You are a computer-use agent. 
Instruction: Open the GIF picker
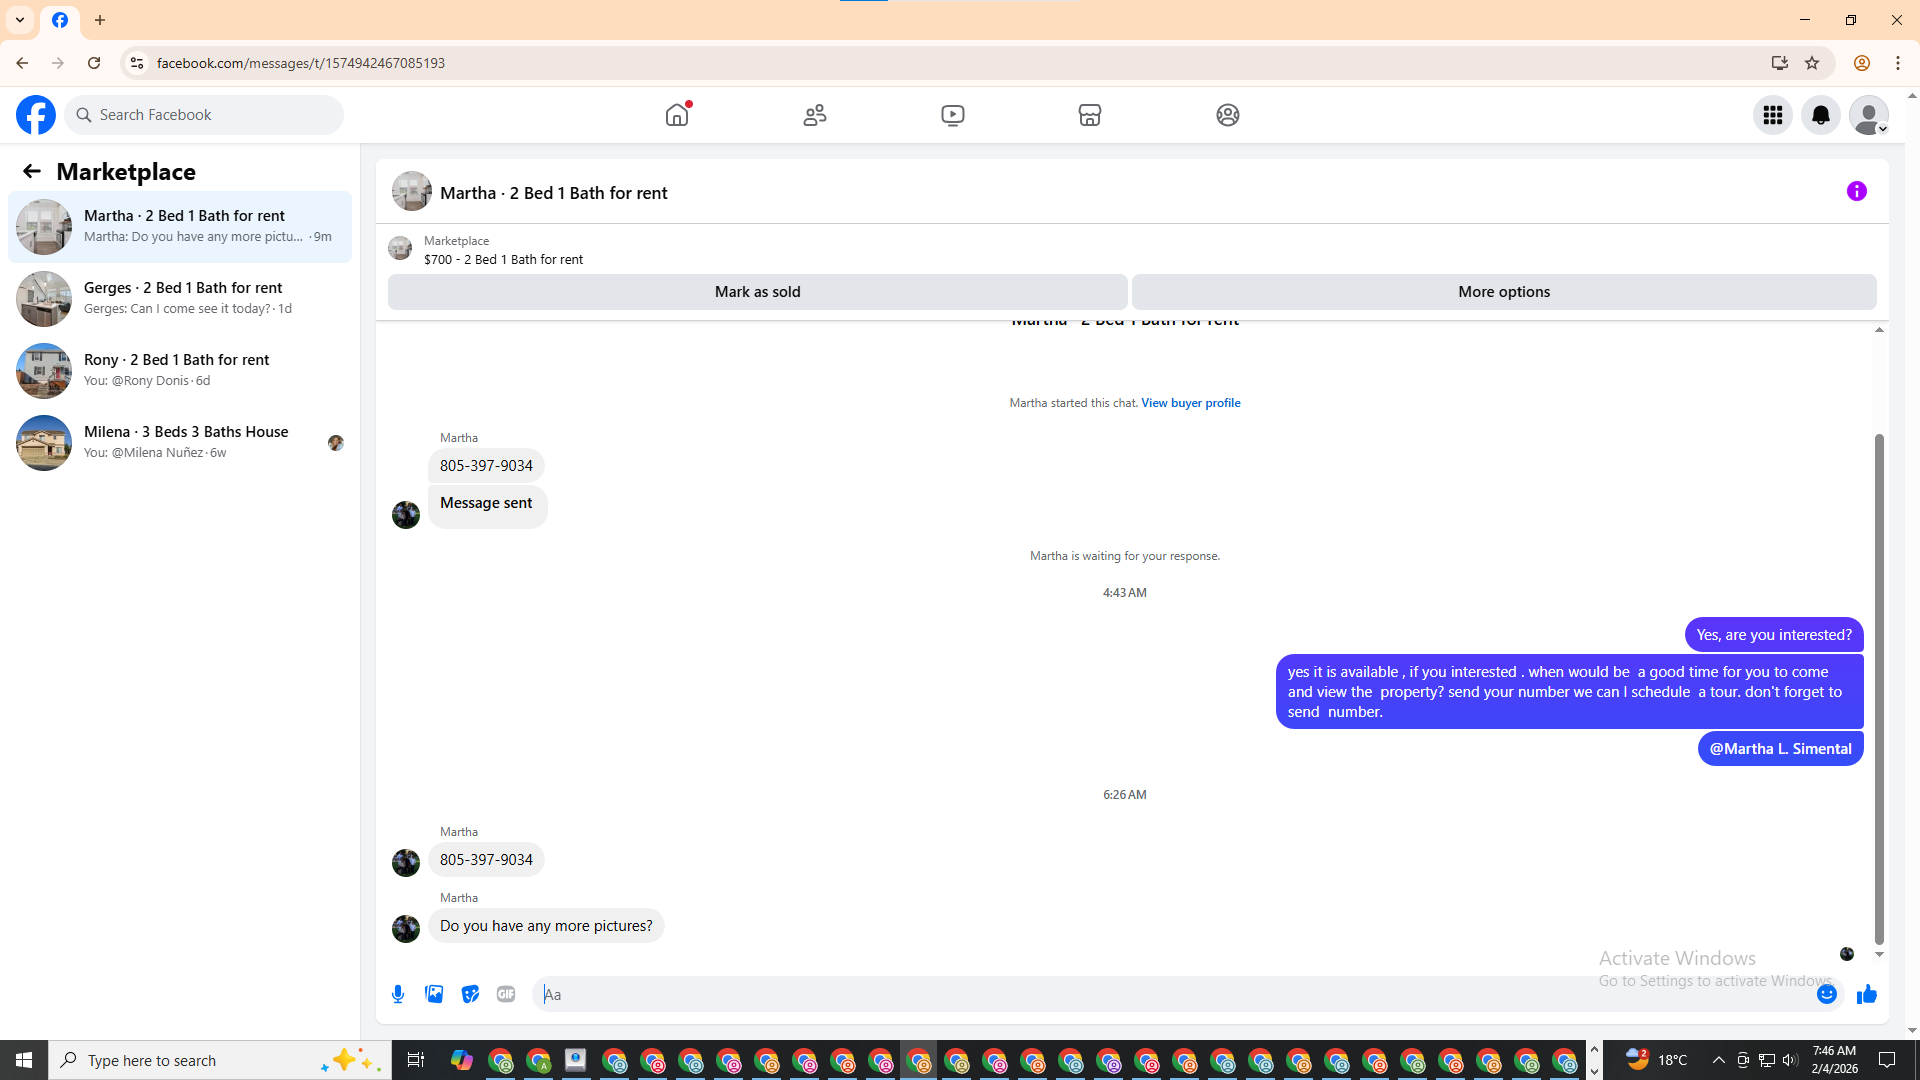pos(506,994)
